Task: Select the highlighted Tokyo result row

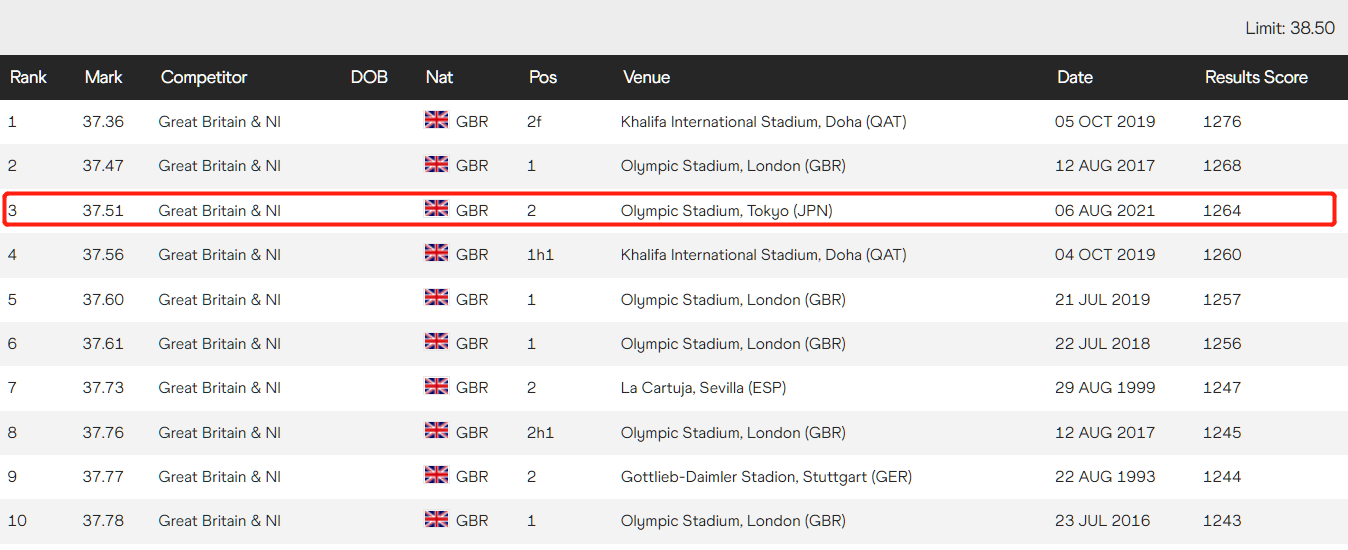Action: click(x=670, y=211)
